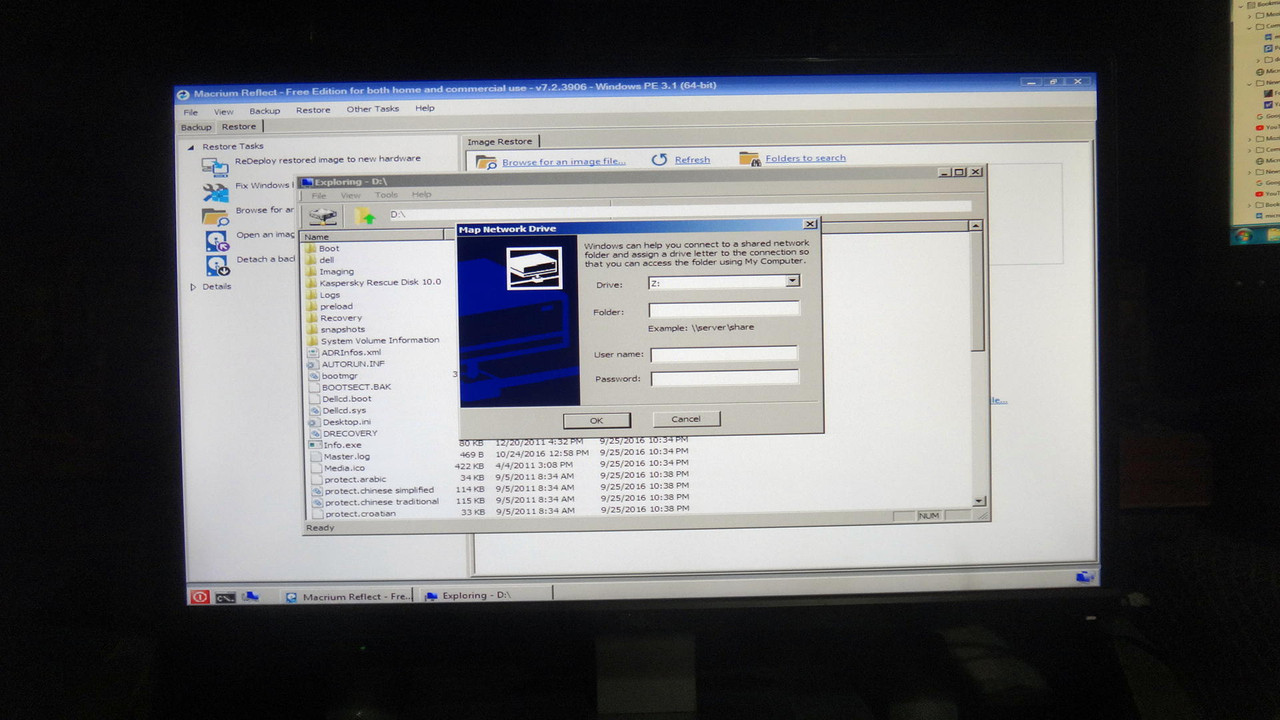This screenshot has width=1280, height=720.
Task: Click the Exploring - D:\ taskbar button
Action: click(486, 595)
